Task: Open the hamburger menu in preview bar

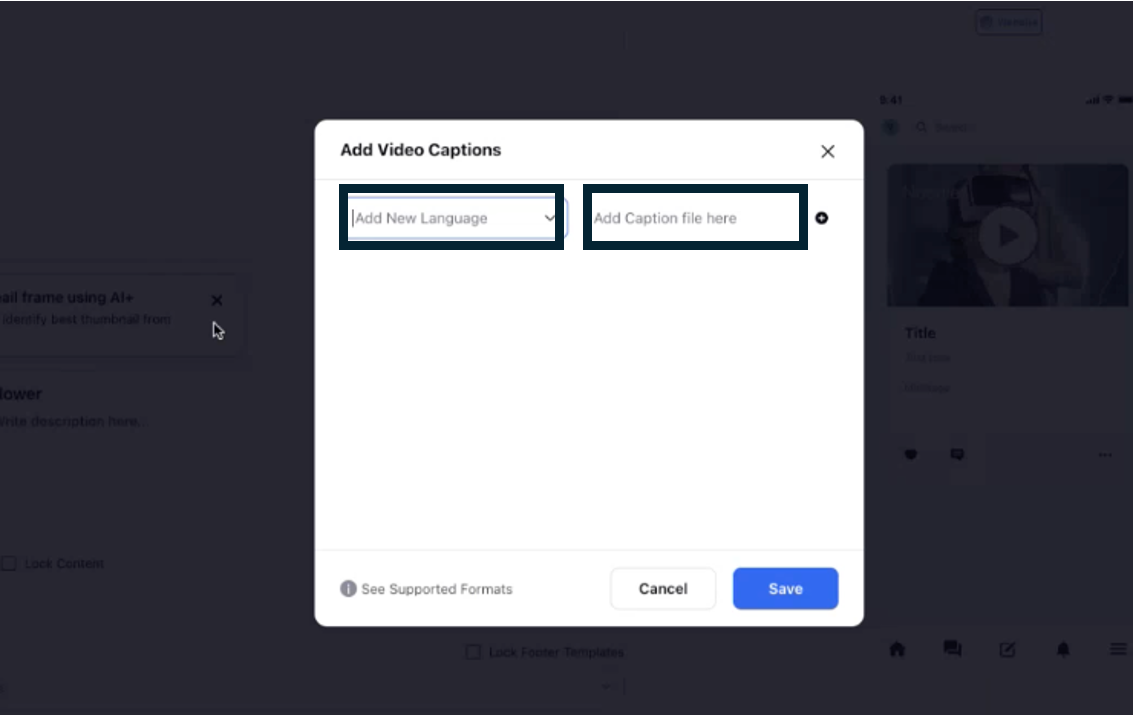Action: pyautogui.click(x=1118, y=649)
